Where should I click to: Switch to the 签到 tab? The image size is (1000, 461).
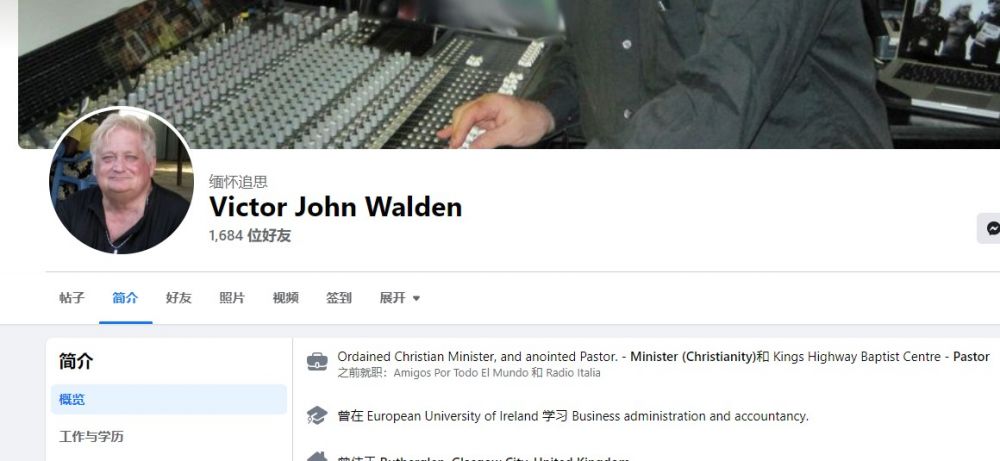click(339, 298)
